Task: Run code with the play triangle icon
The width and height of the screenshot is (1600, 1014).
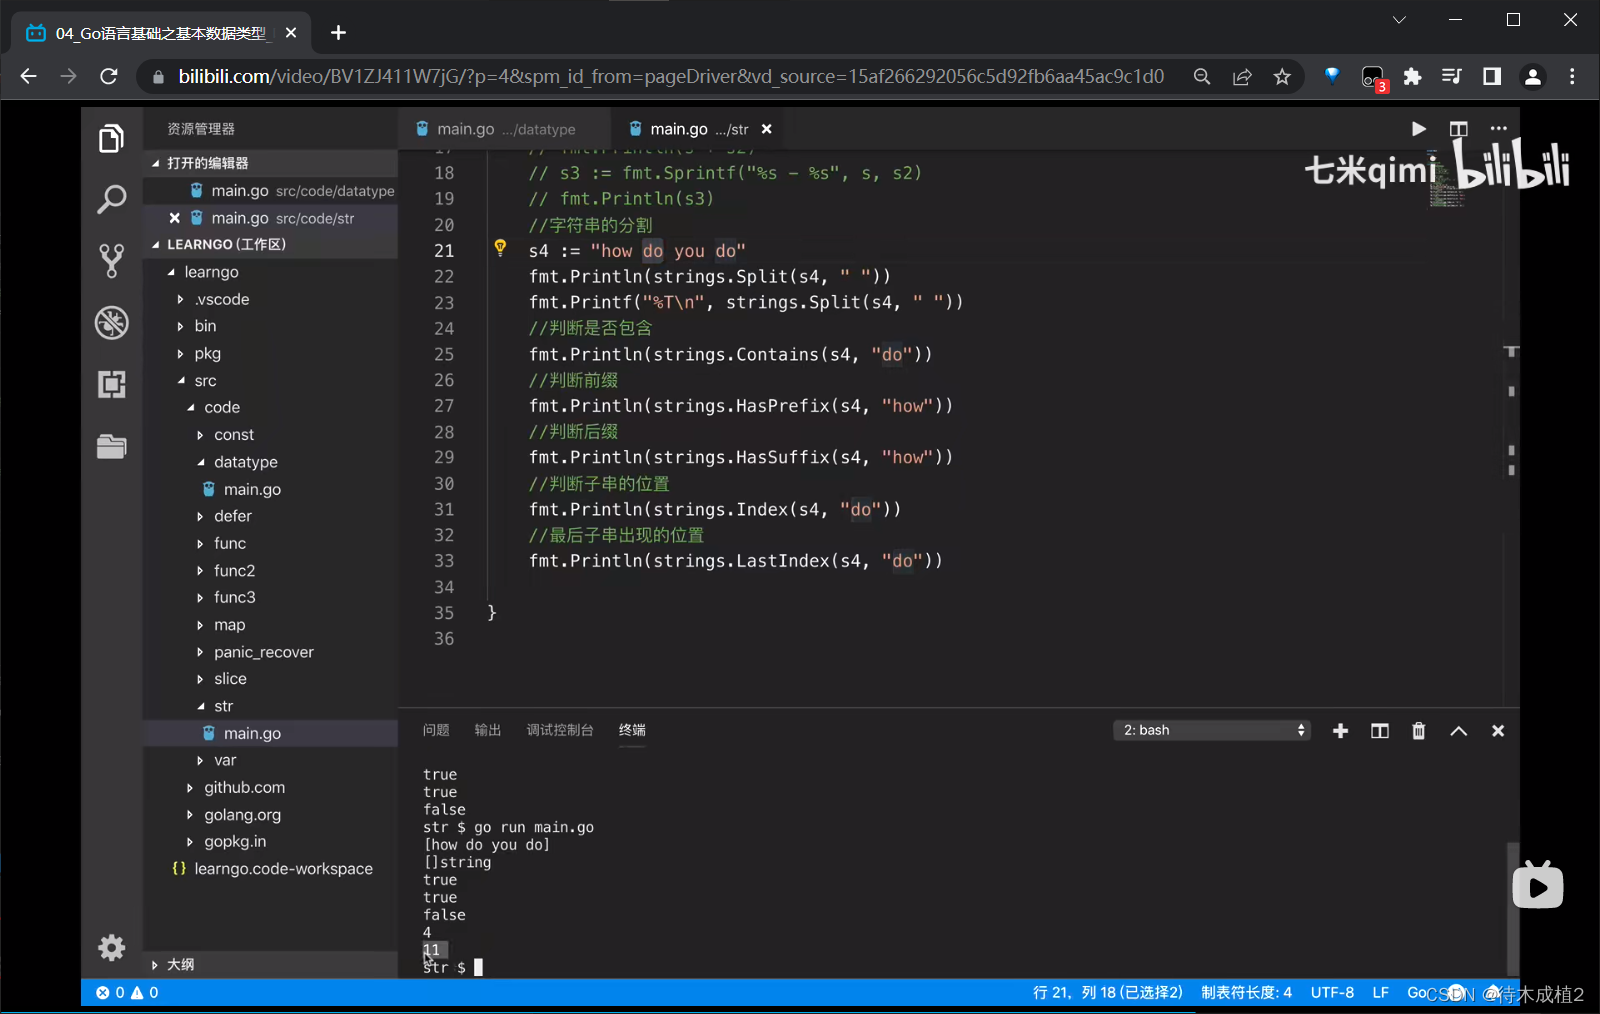Action: click(1418, 129)
